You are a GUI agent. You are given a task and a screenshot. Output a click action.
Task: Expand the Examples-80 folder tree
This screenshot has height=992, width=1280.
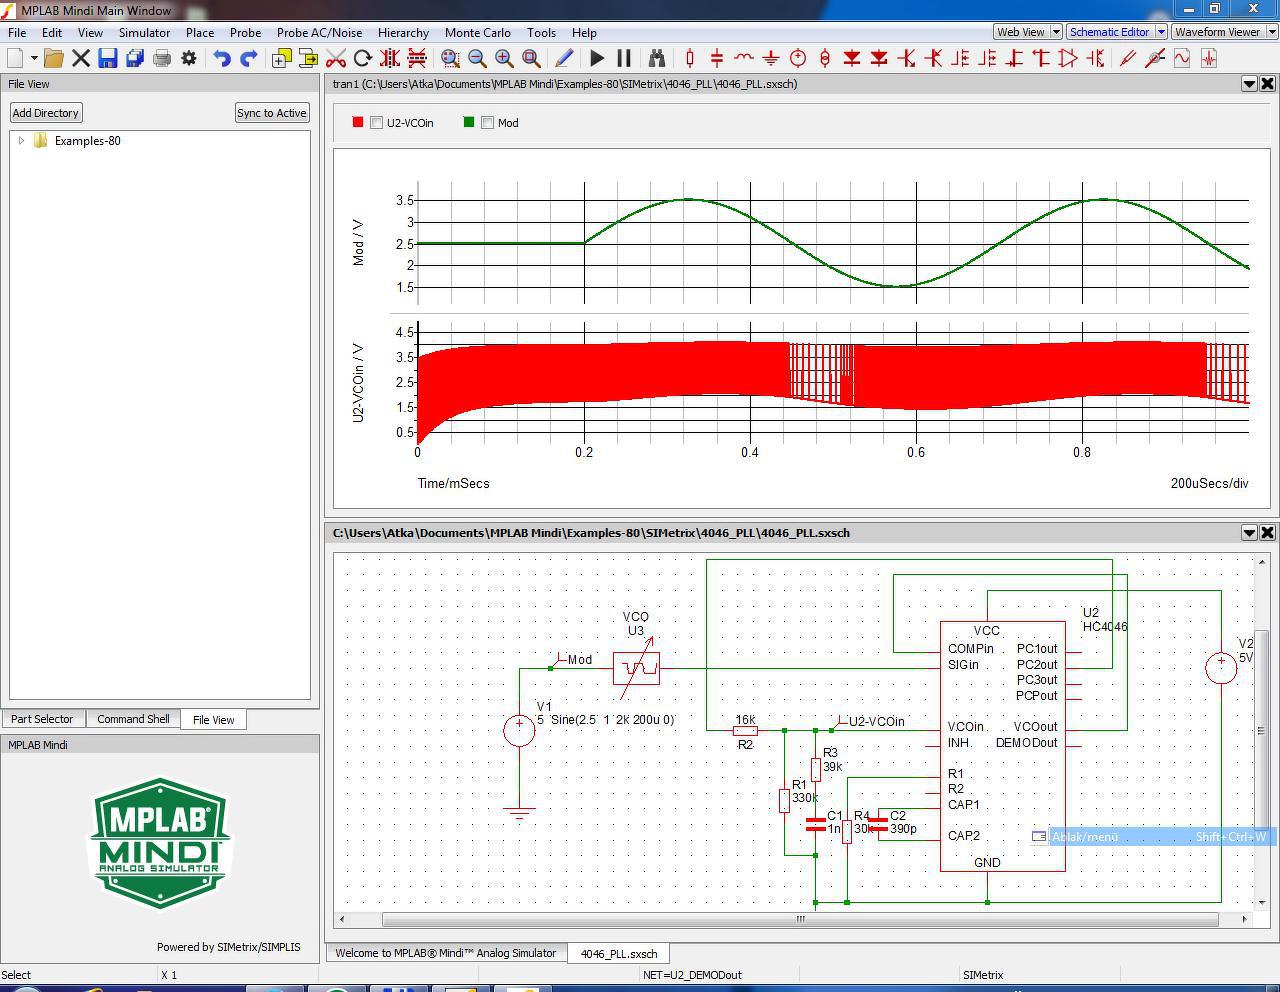click(21, 141)
